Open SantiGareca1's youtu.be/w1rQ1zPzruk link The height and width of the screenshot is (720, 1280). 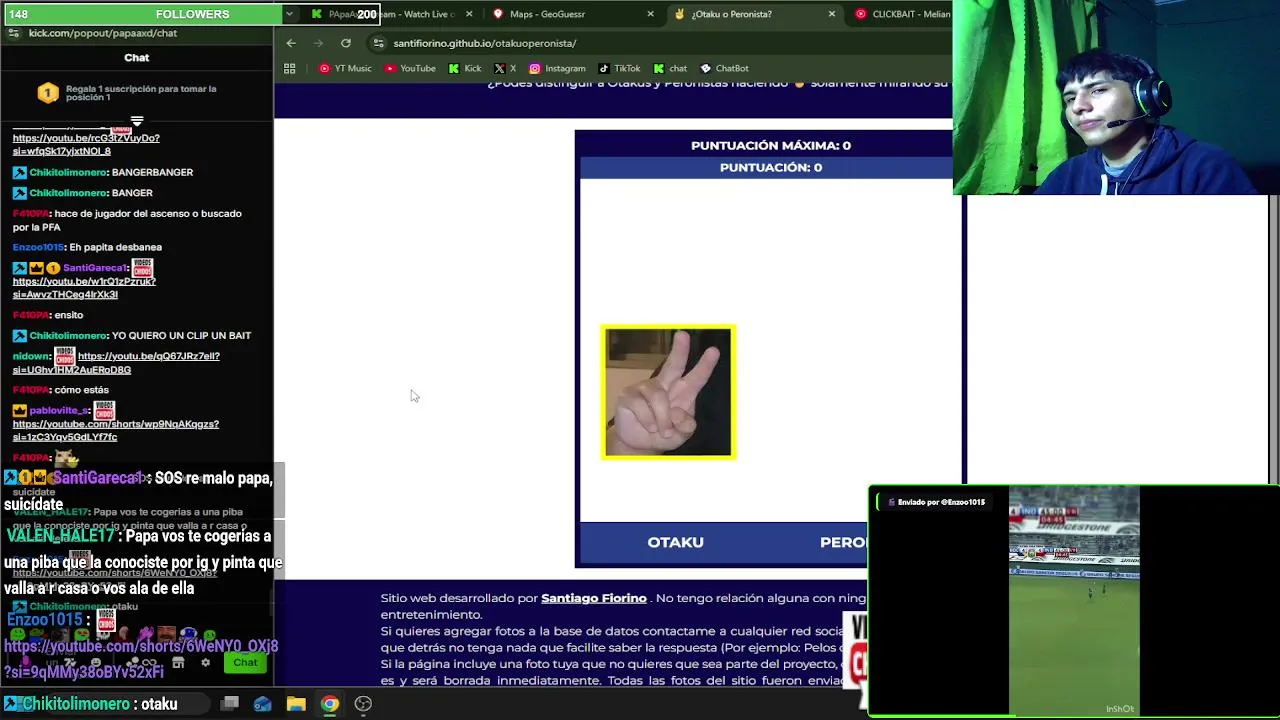(x=84, y=288)
